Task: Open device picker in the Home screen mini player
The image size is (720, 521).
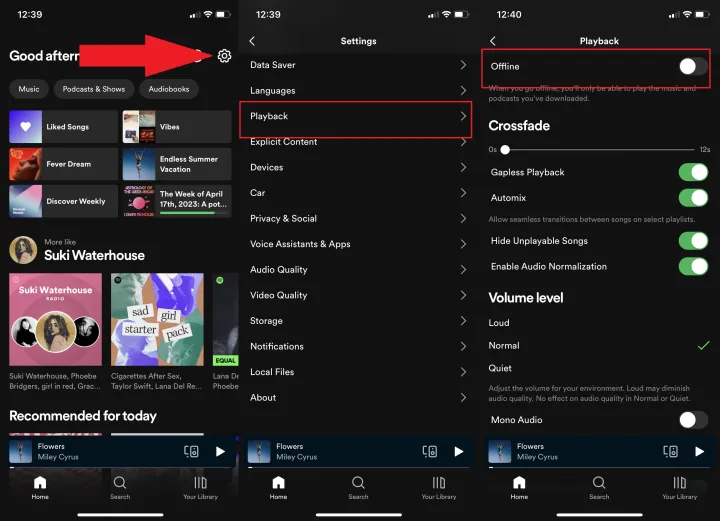Action: click(x=192, y=452)
